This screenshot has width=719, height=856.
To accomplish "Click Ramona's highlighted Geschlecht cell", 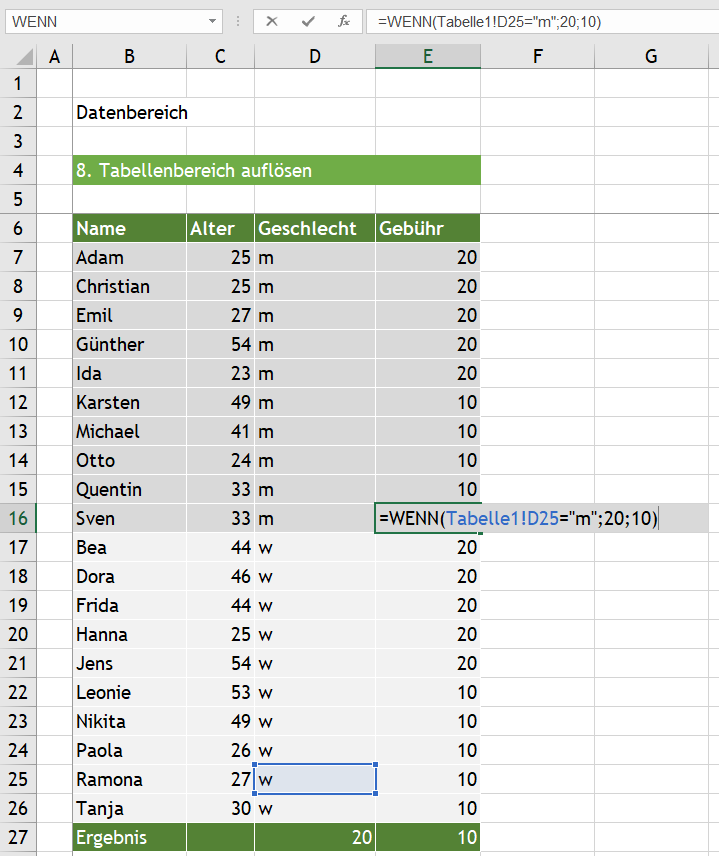I will (x=315, y=779).
